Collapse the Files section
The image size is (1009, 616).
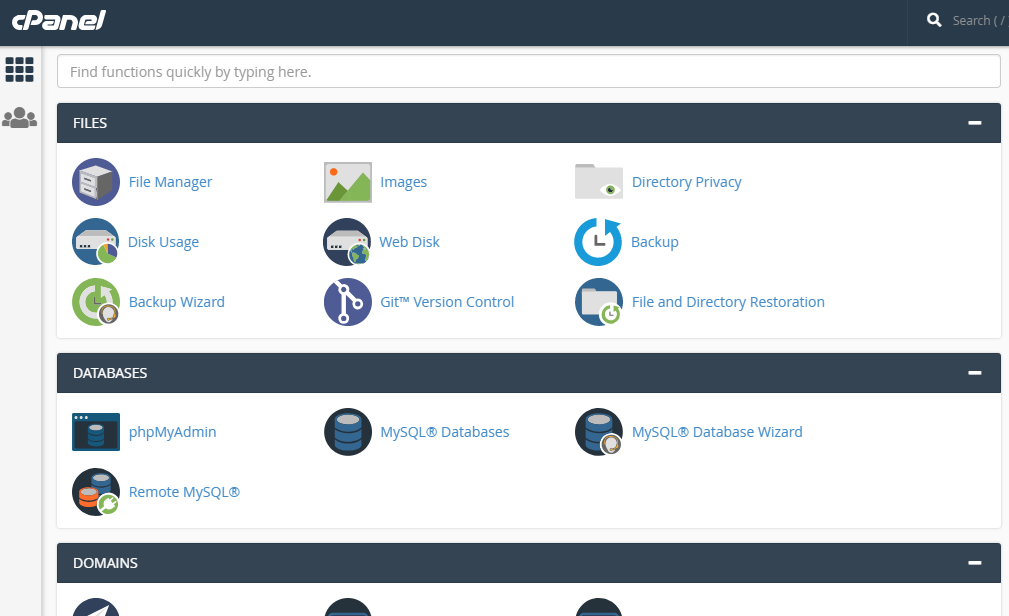coord(974,123)
